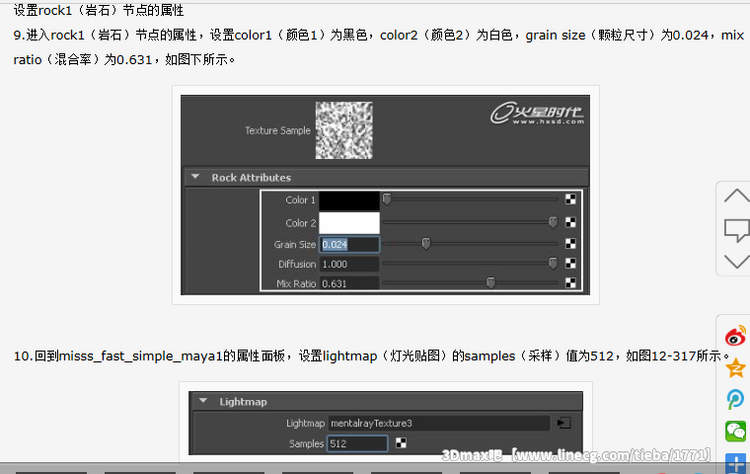Click the Samples 512 field

click(357, 443)
